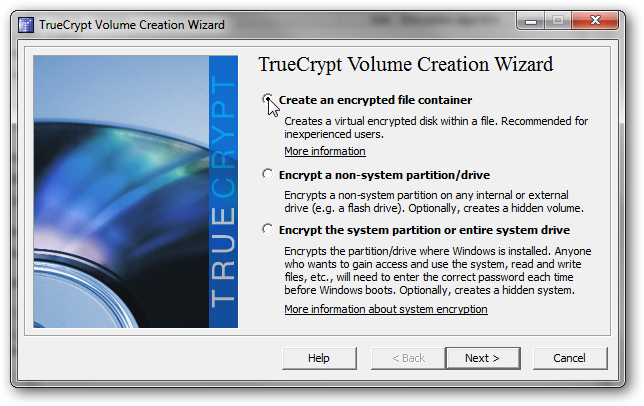This screenshot has height=406, width=644.
Task: Cancel the volume creation wizard
Action: (570, 358)
